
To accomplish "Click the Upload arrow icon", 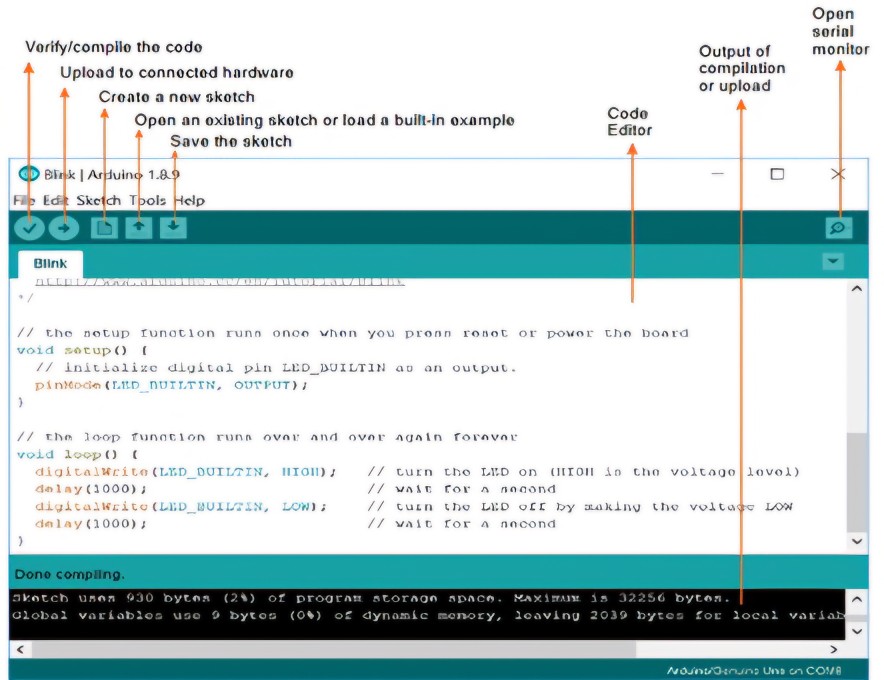I will point(63,228).
